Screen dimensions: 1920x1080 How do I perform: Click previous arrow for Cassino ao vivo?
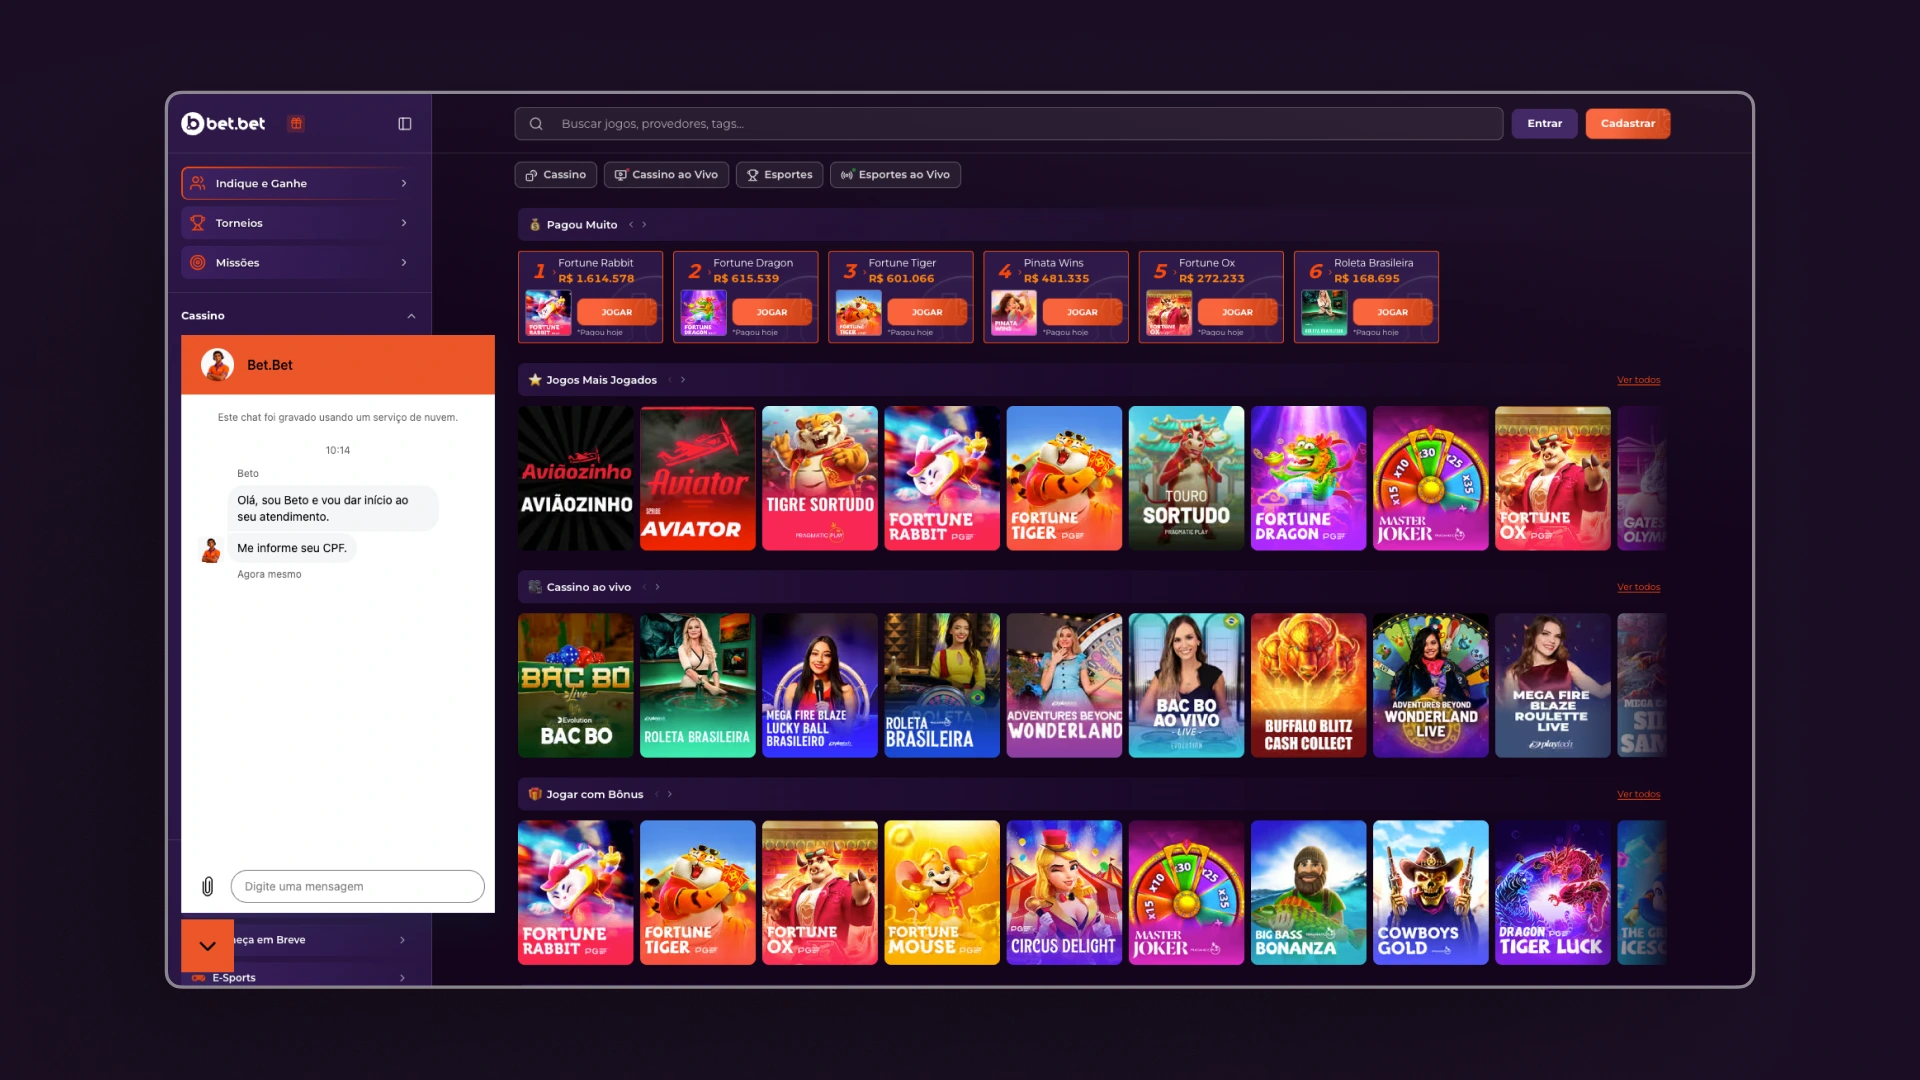click(x=645, y=587)
